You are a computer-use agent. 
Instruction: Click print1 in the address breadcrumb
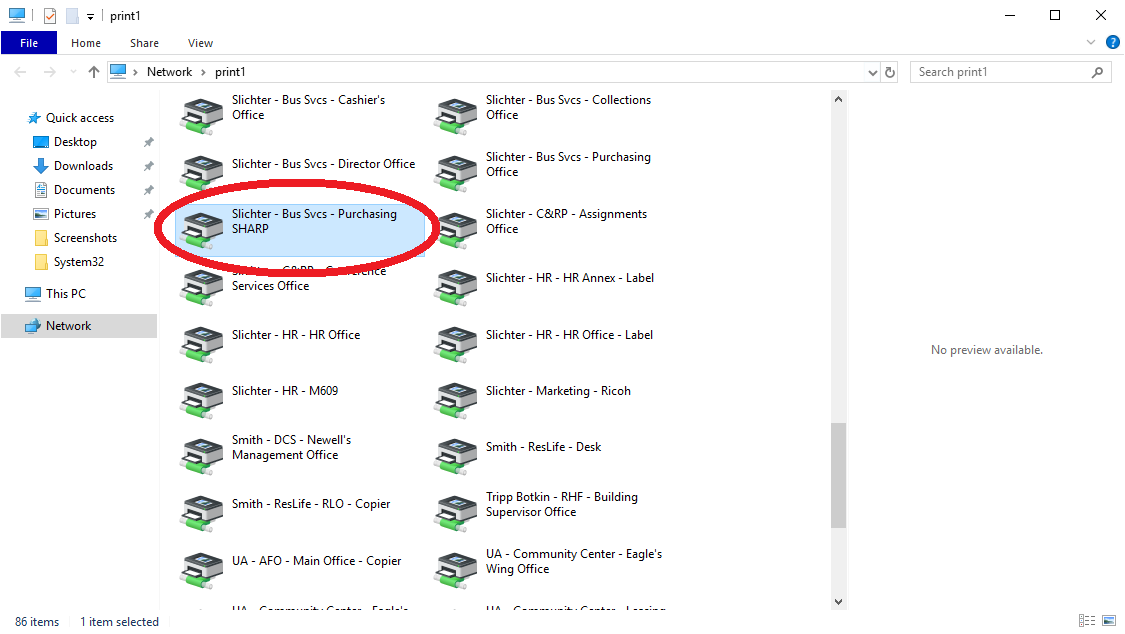(x=230, y=72)
